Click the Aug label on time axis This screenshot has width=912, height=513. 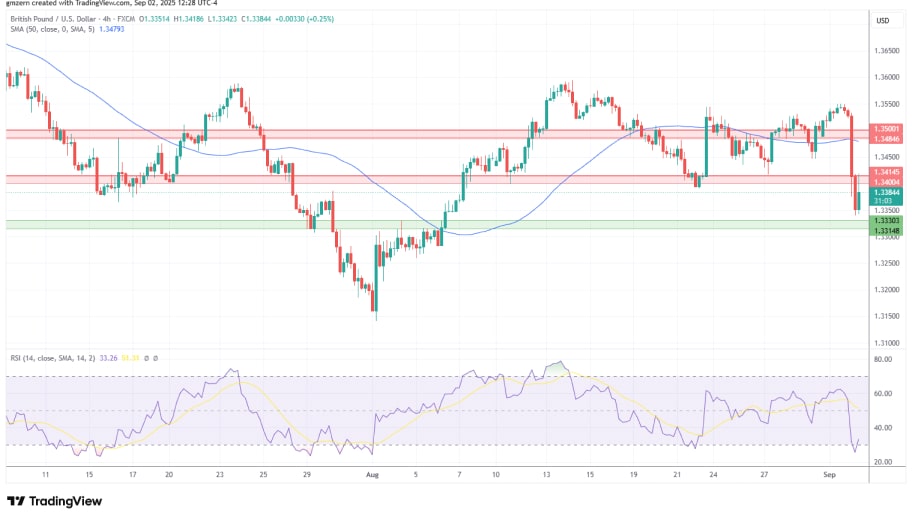[x=372, y=475]
